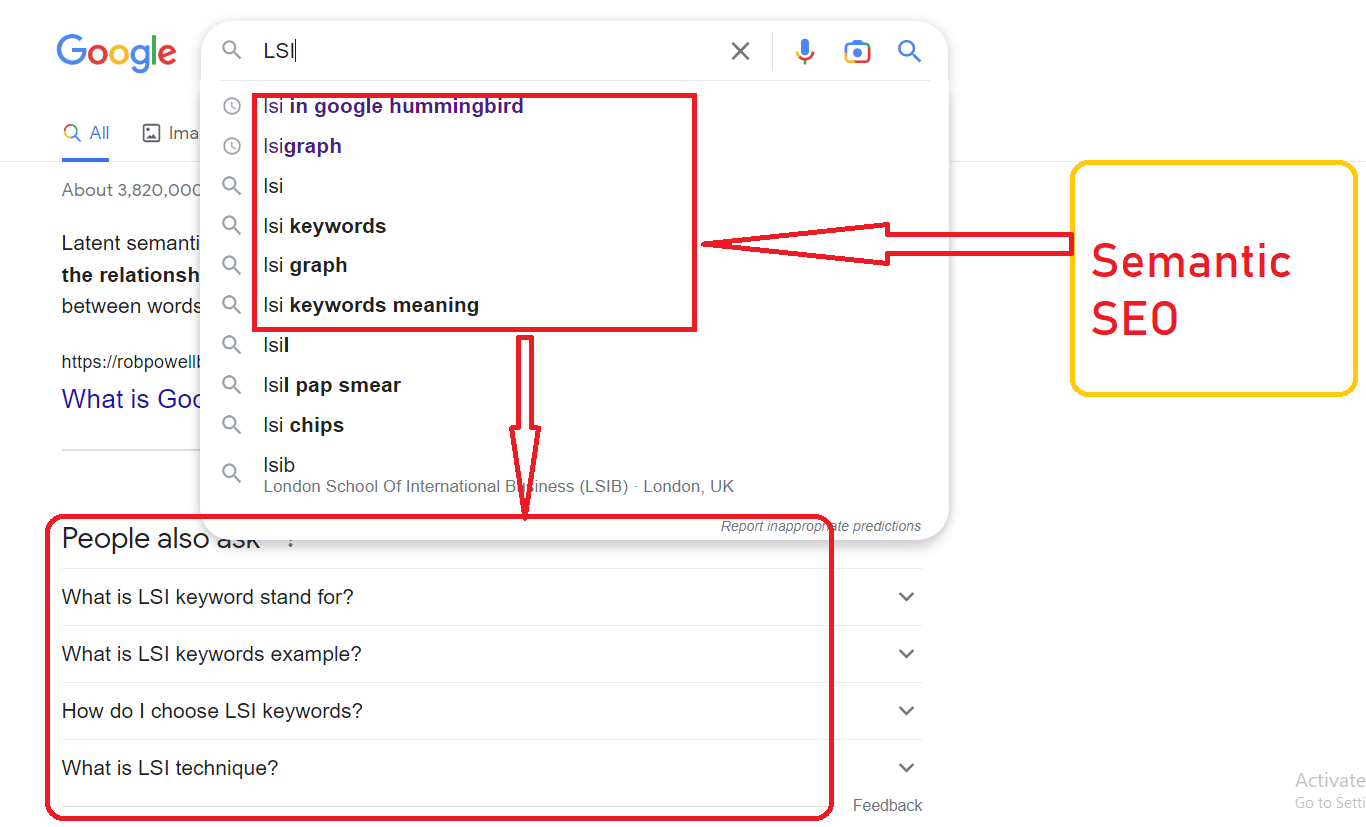Click magnifier icon beside 'lsib'
Screen dimensions: 1366x827
[232, 474]
